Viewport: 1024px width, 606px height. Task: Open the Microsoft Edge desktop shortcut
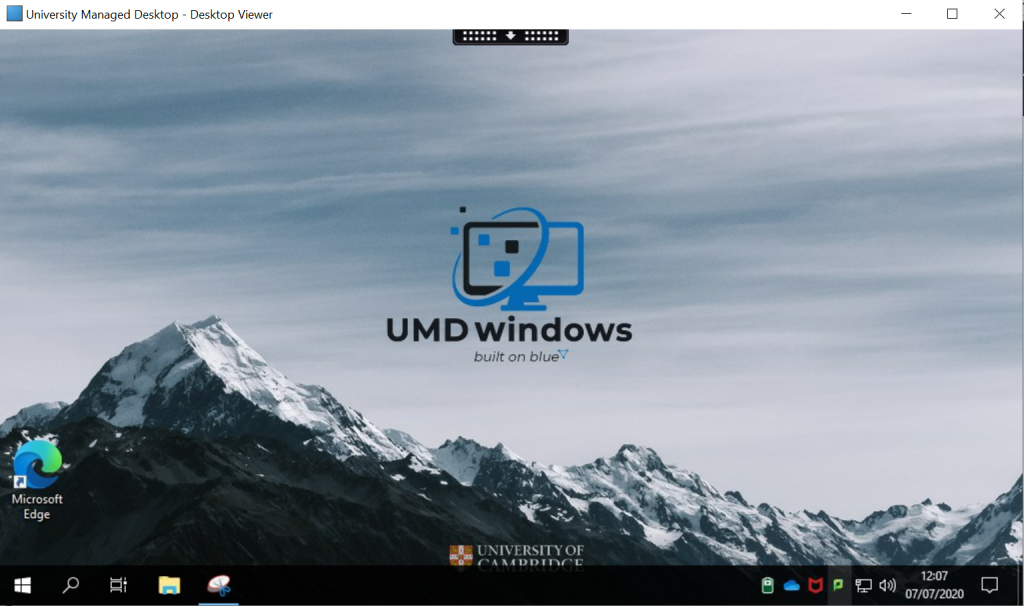(37, 481)
